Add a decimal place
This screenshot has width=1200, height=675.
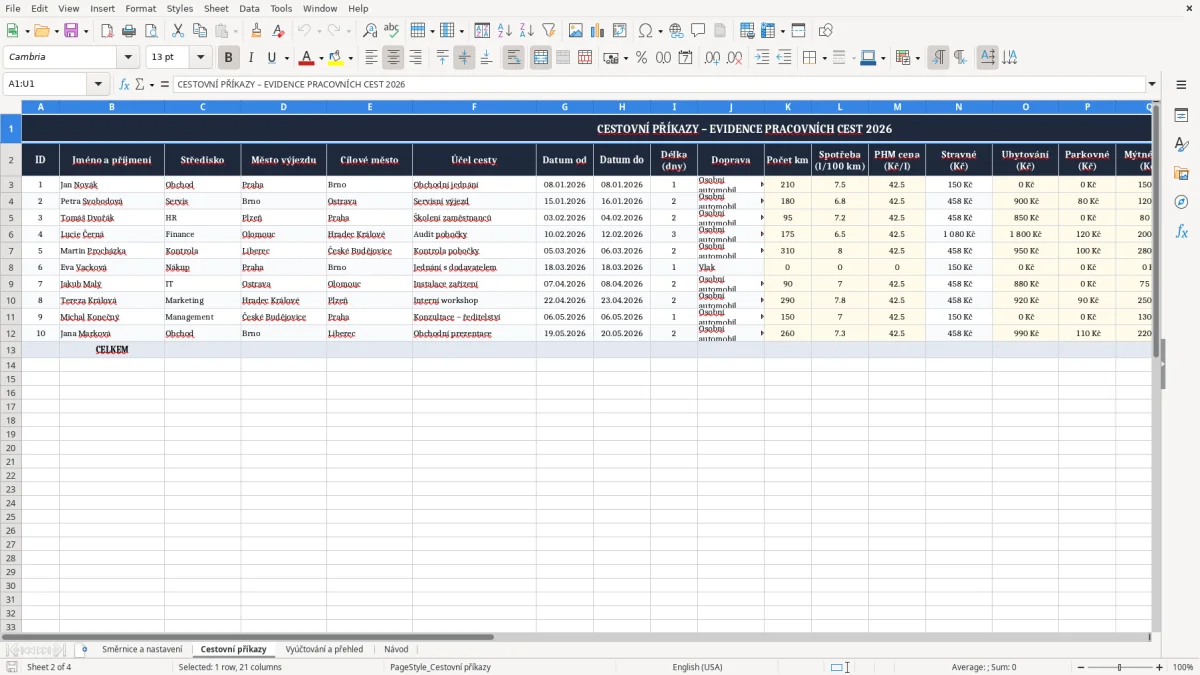(x=713, y=58)
